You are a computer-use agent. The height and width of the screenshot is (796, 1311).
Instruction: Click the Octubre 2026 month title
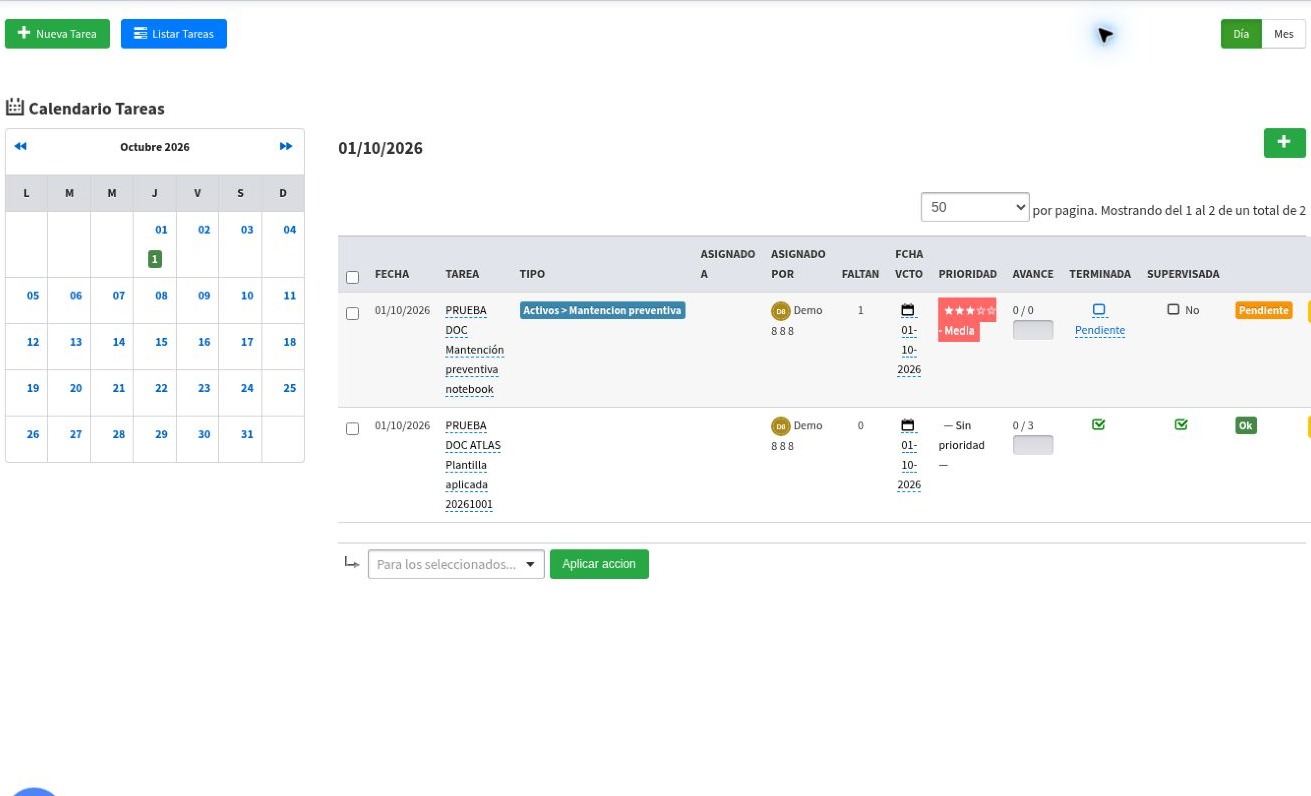155,147
